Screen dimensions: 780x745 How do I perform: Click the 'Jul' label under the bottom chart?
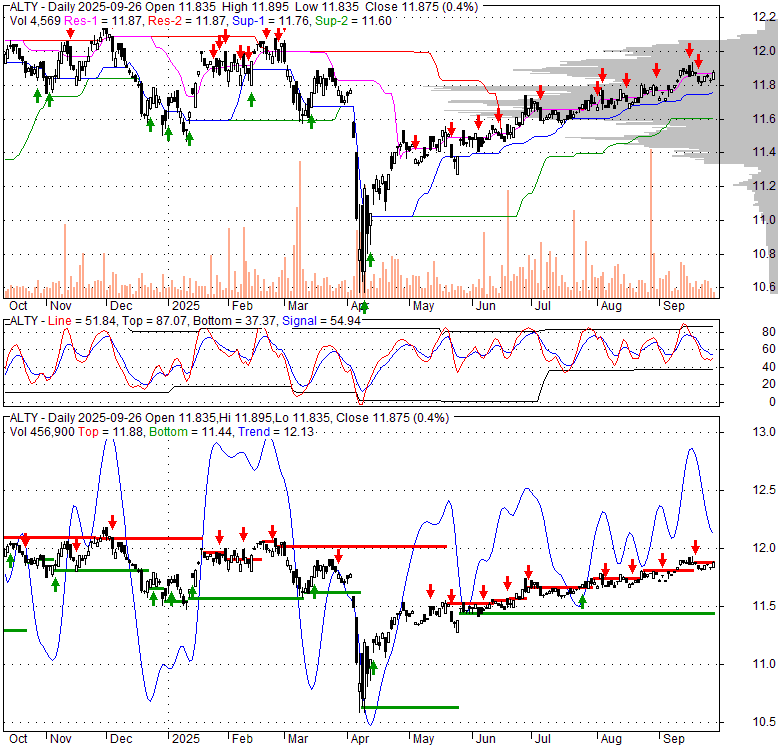pos(542,739)
